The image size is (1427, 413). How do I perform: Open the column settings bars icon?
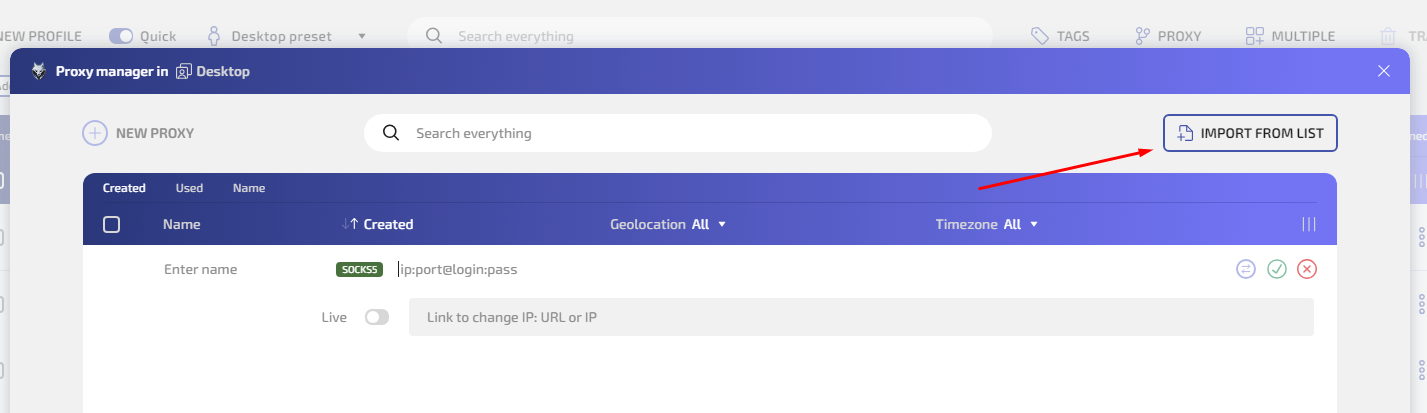1308,224
